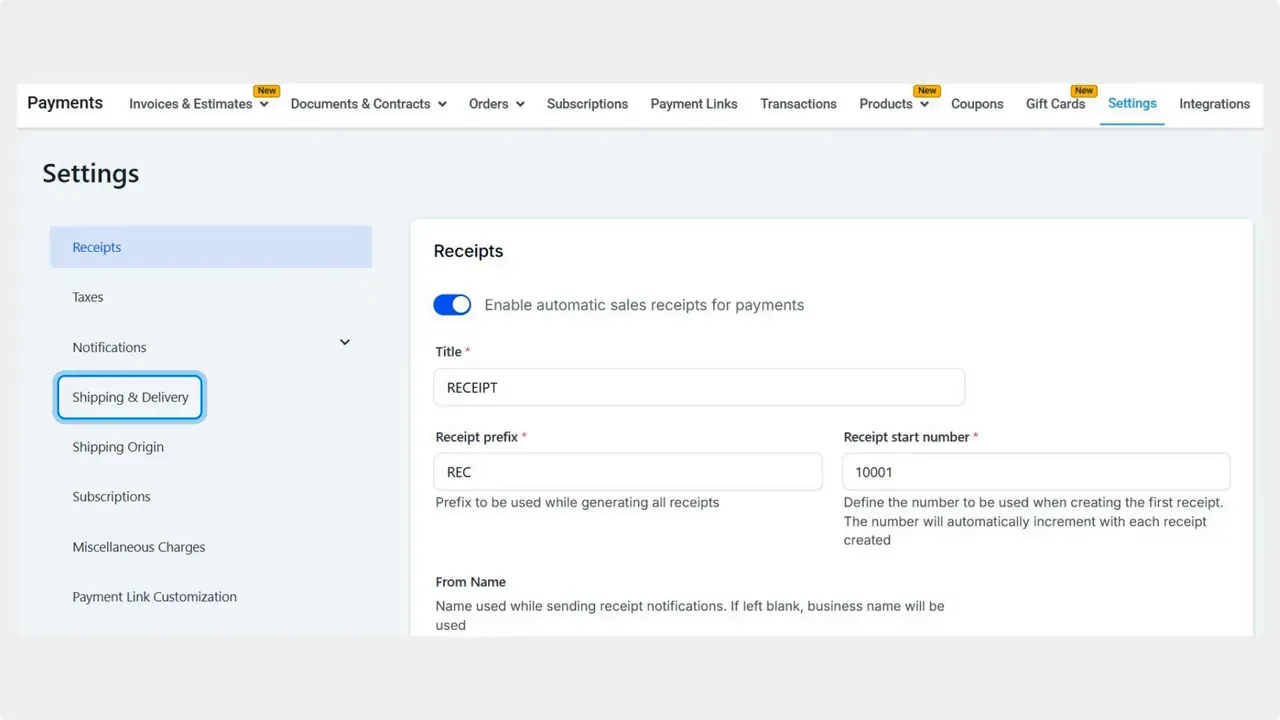Click the Receipt prefix input field
The height and width of the screenshot is (720, 1280).
pos(628,472)
